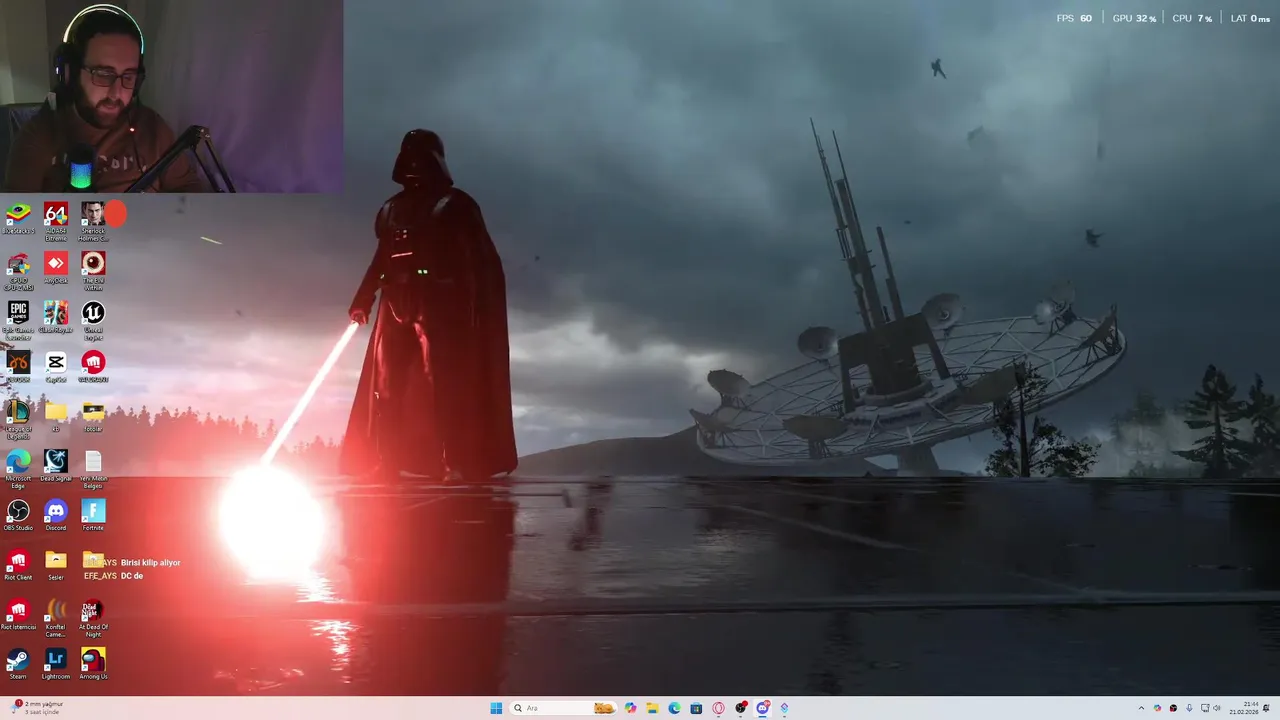Launch the Riot Client shortcut
Image resolution: width=1280 pixels, height=720 pixels.
[x=18, y=565]
